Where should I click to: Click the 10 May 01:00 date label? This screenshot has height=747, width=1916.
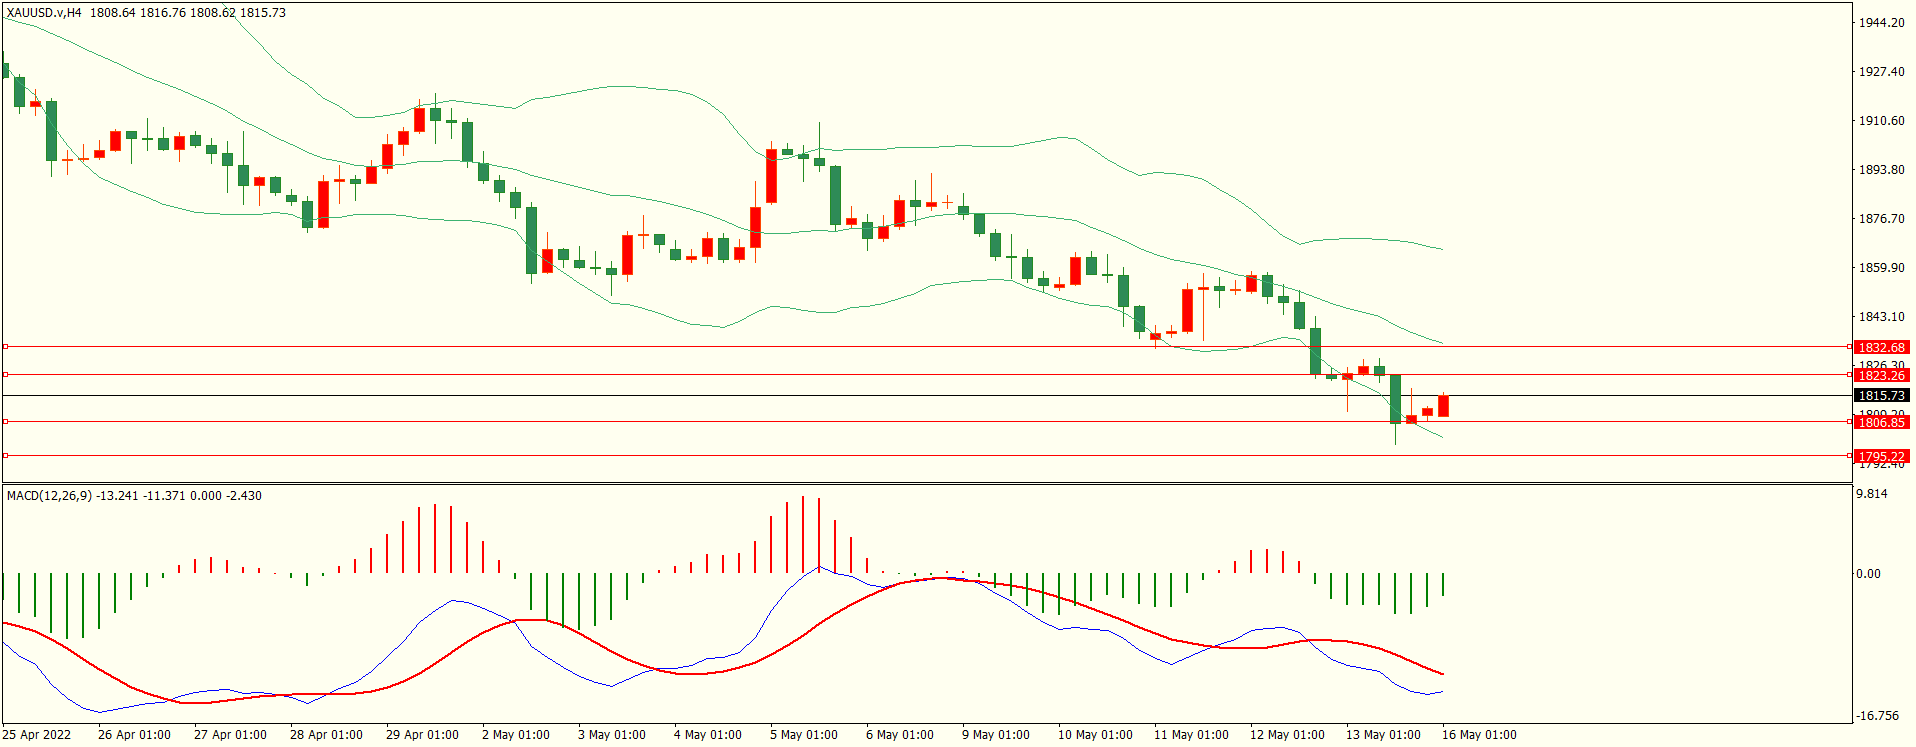click(1095, 735)
